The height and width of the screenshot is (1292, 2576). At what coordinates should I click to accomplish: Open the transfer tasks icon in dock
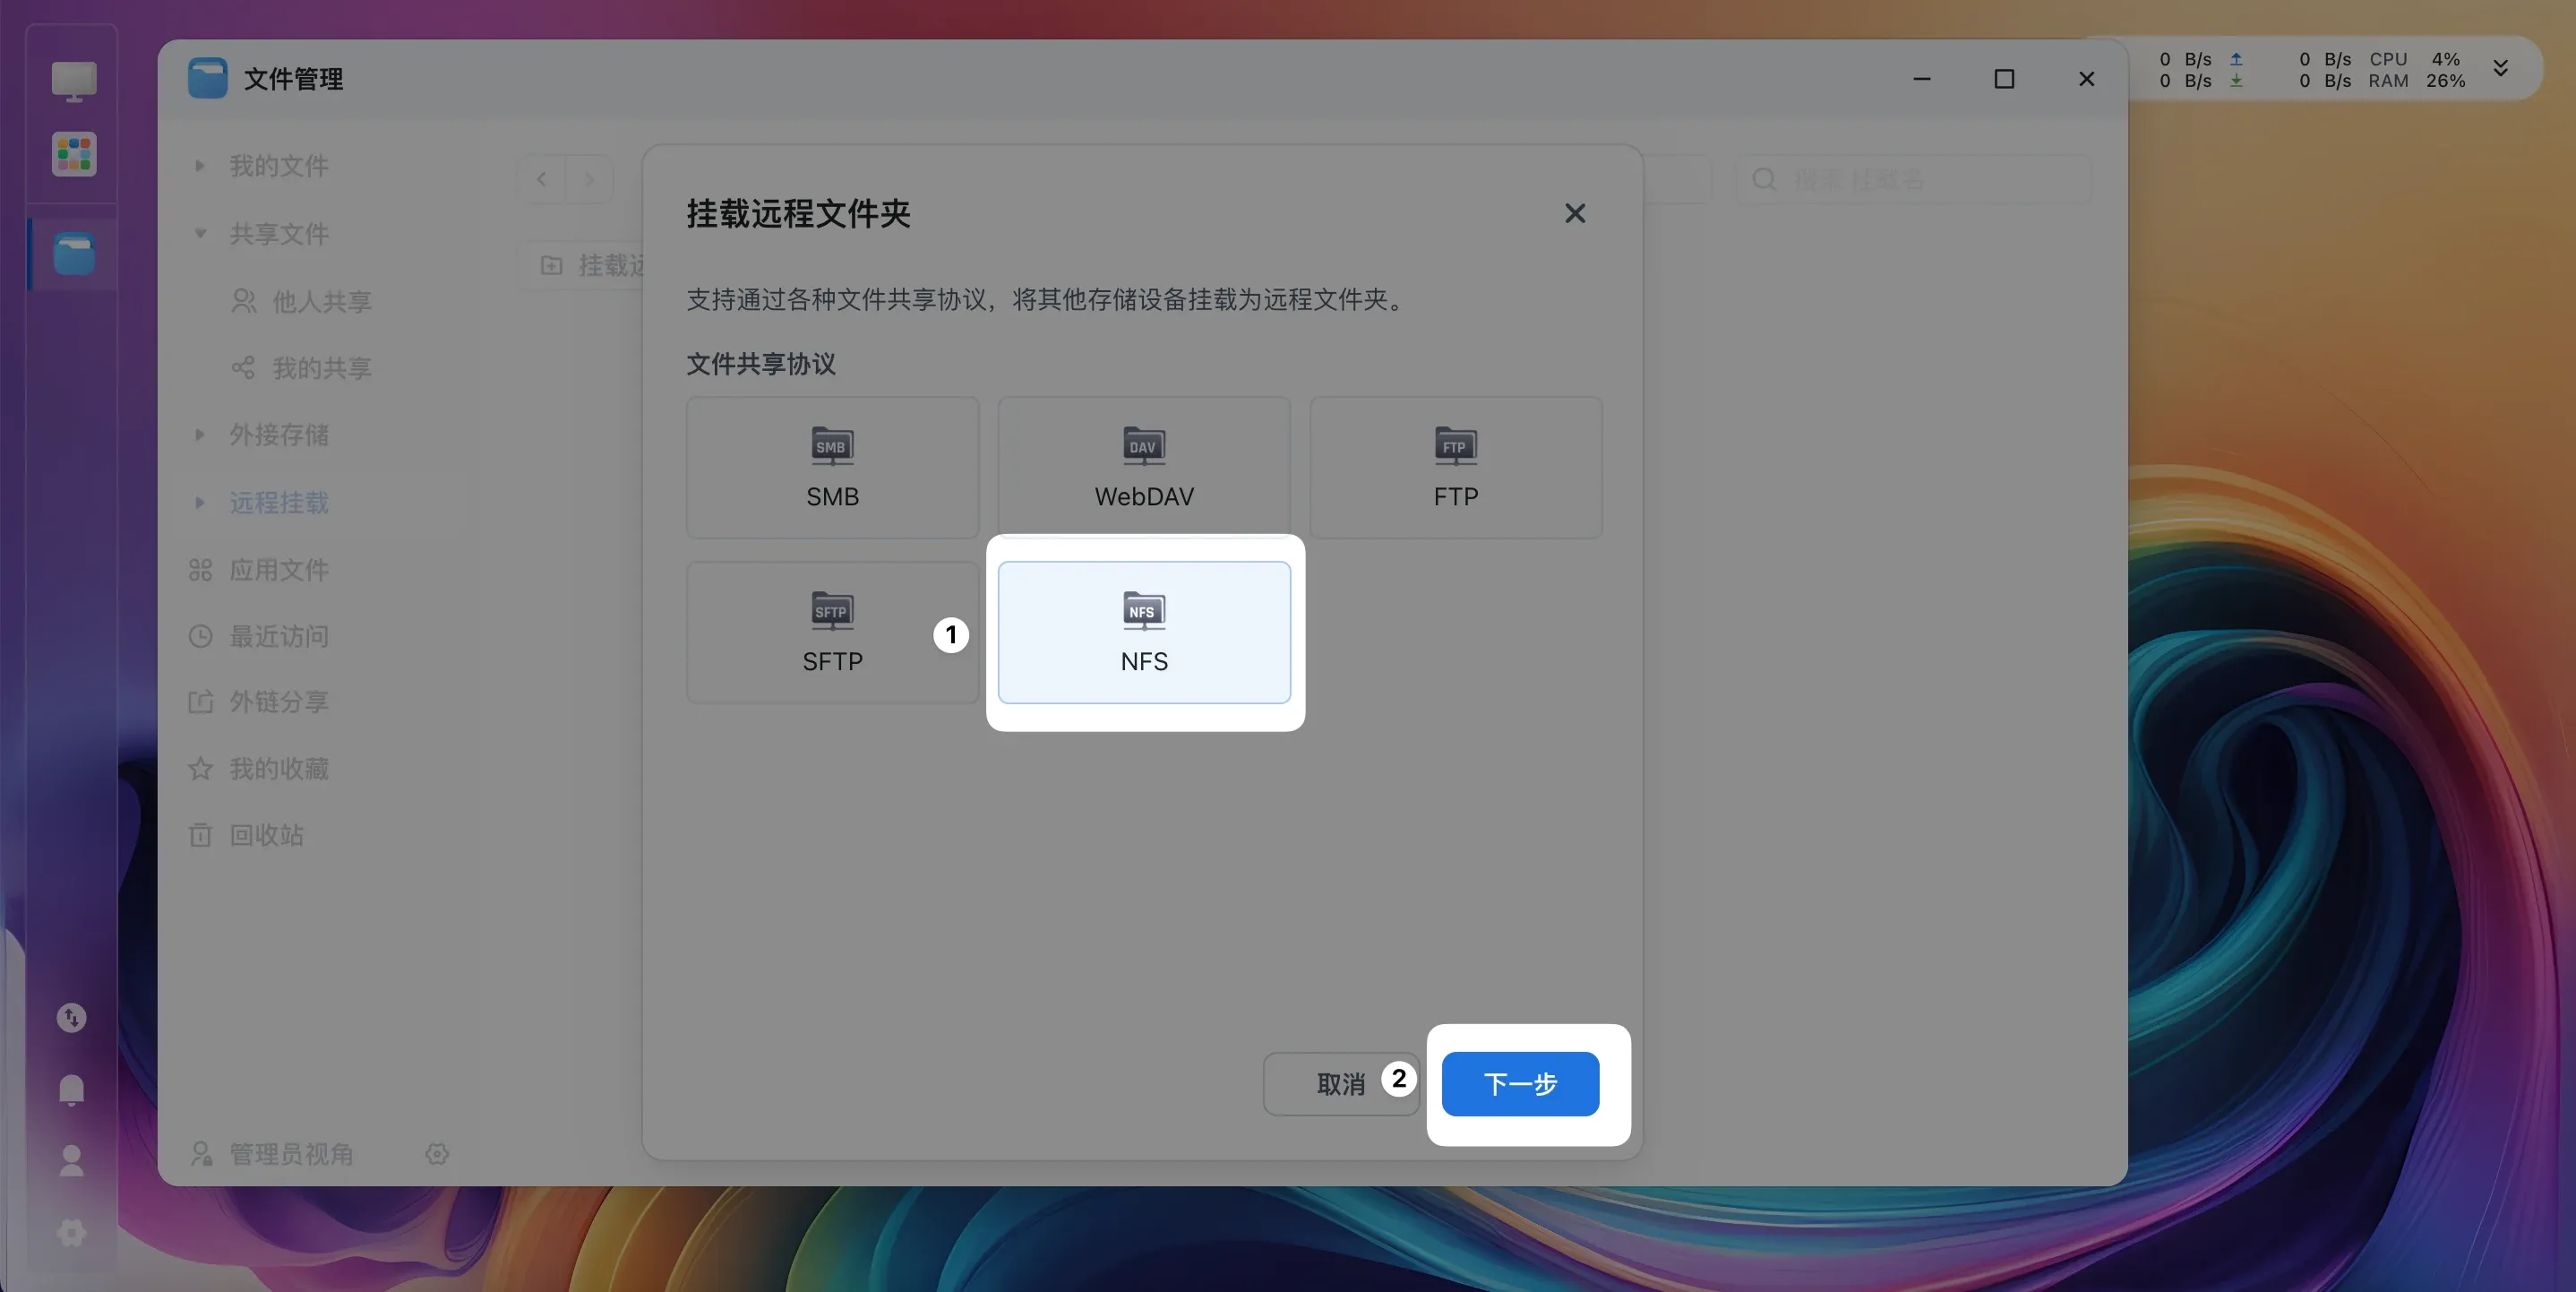point(71,1018)
